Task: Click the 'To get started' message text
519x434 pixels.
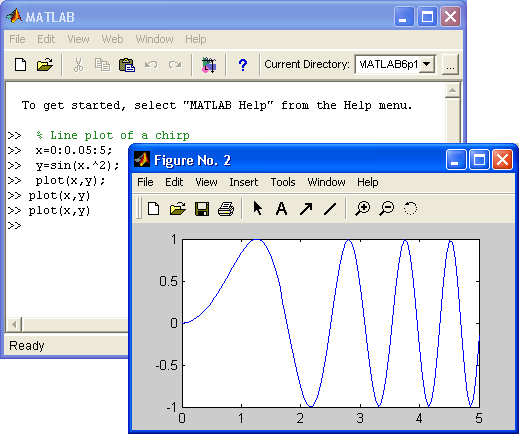Action: 217,105
